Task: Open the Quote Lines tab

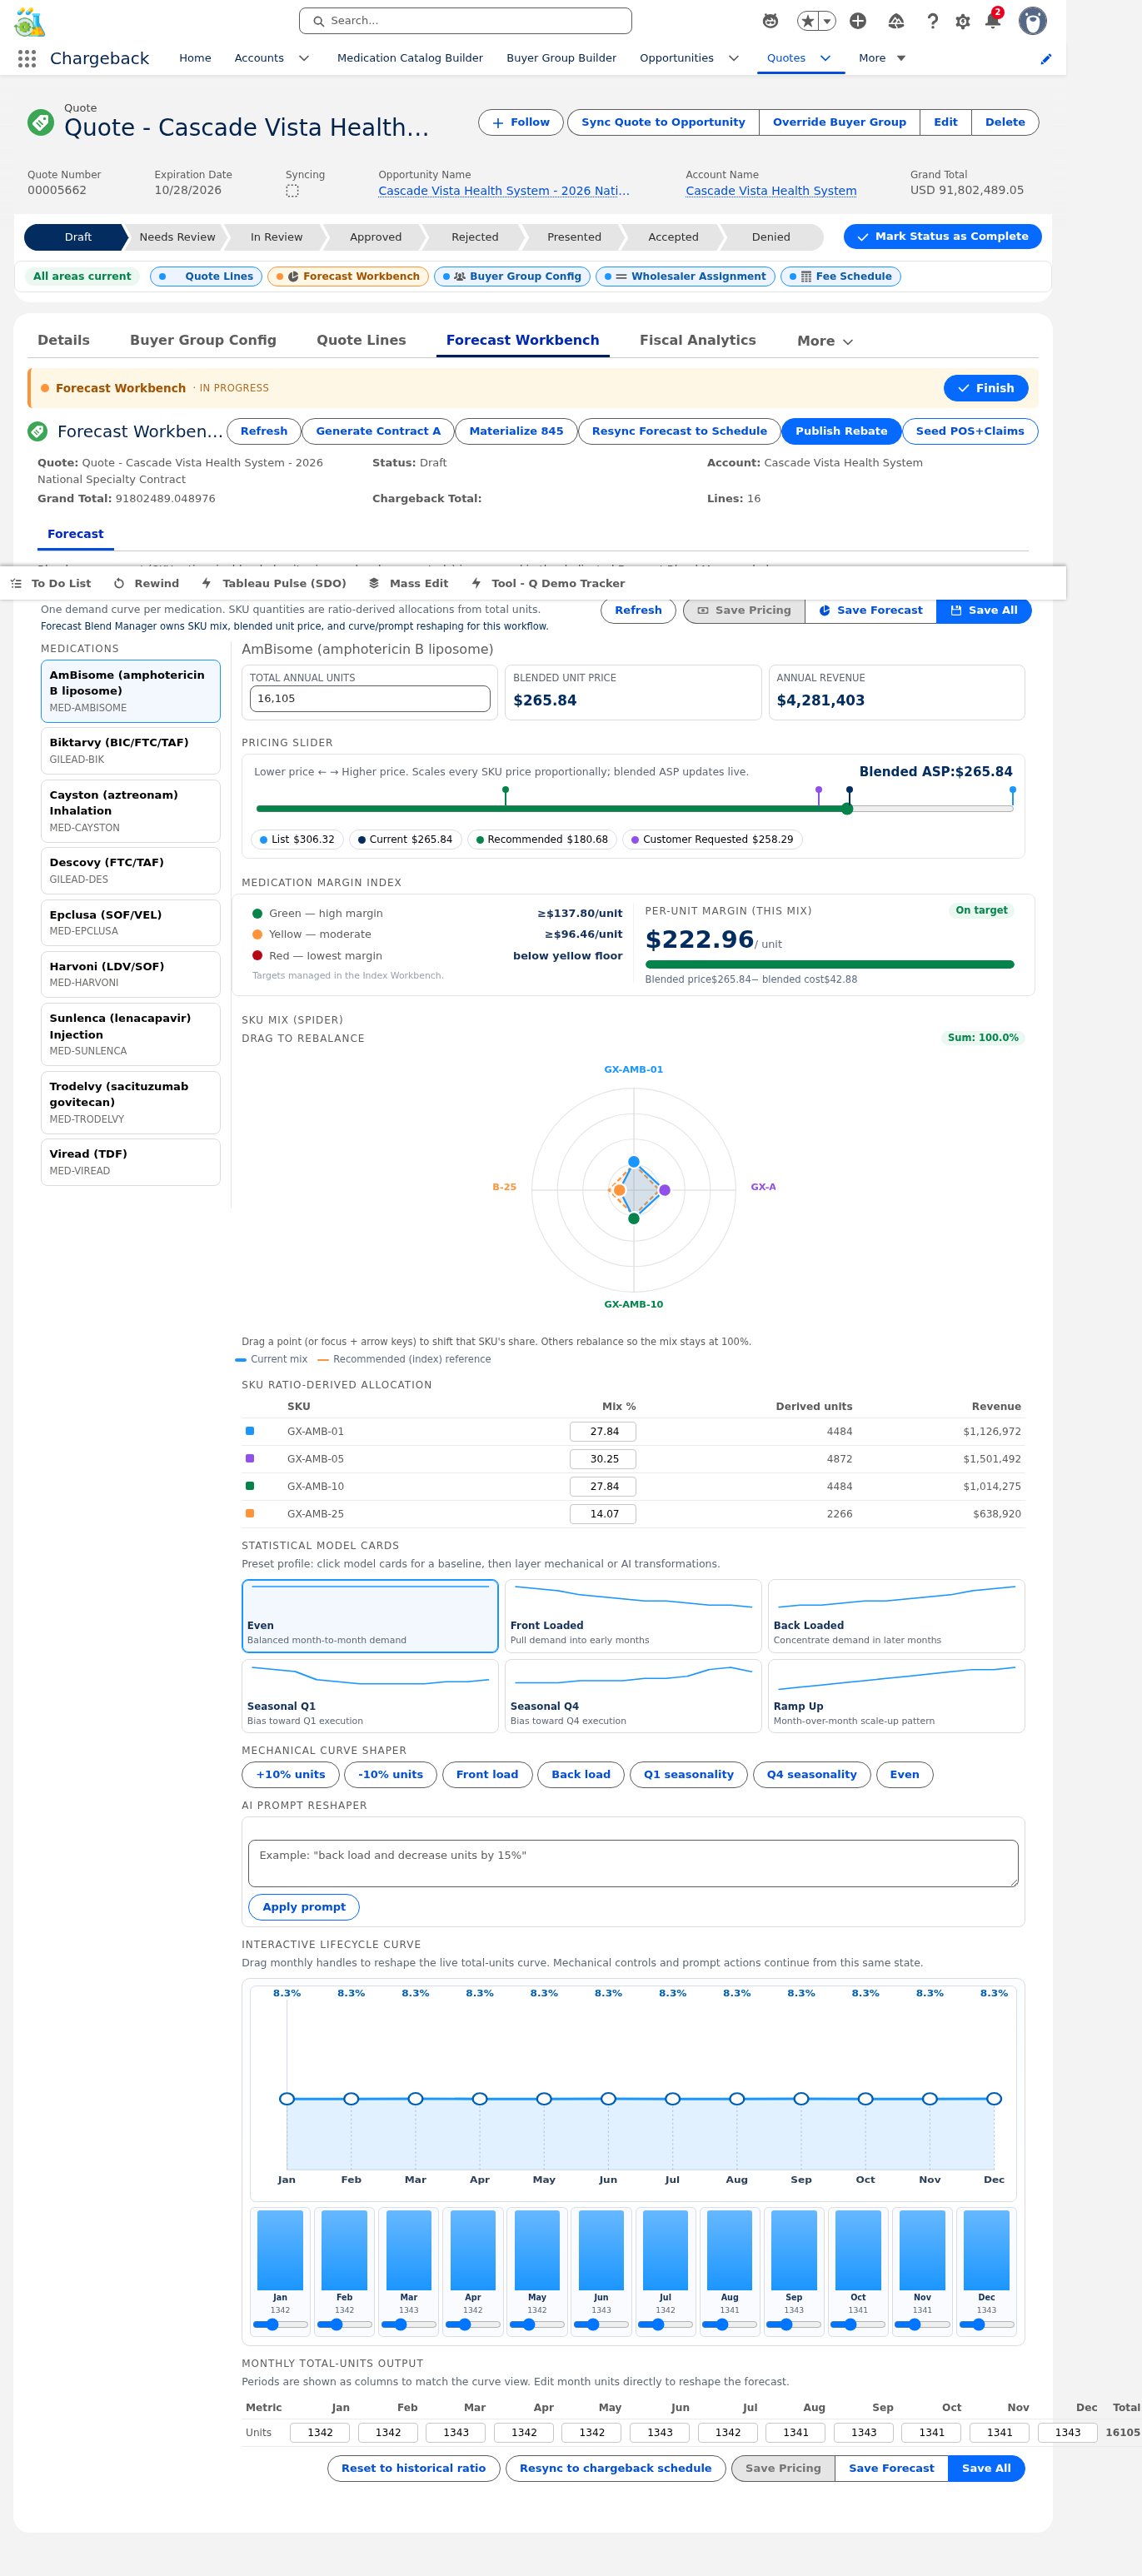Action: coord(361,341)
